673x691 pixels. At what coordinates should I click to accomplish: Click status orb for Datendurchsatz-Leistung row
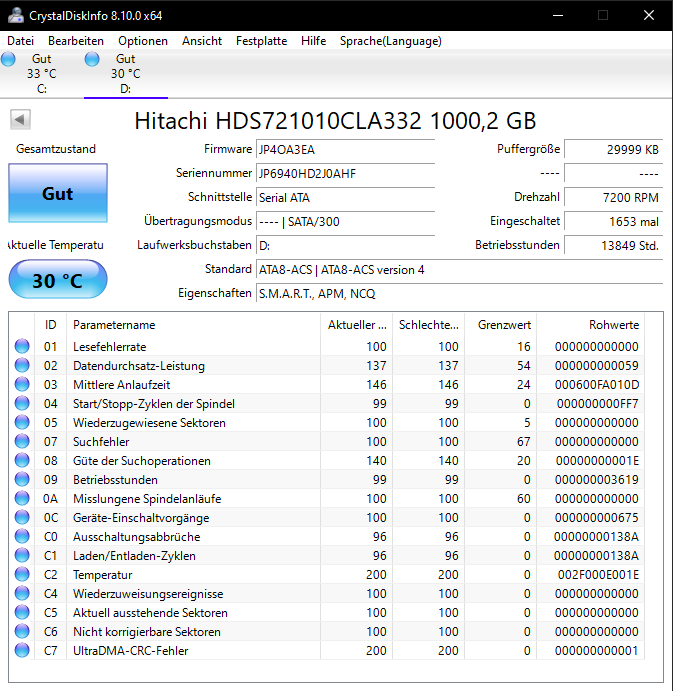[x=22, y=365]
